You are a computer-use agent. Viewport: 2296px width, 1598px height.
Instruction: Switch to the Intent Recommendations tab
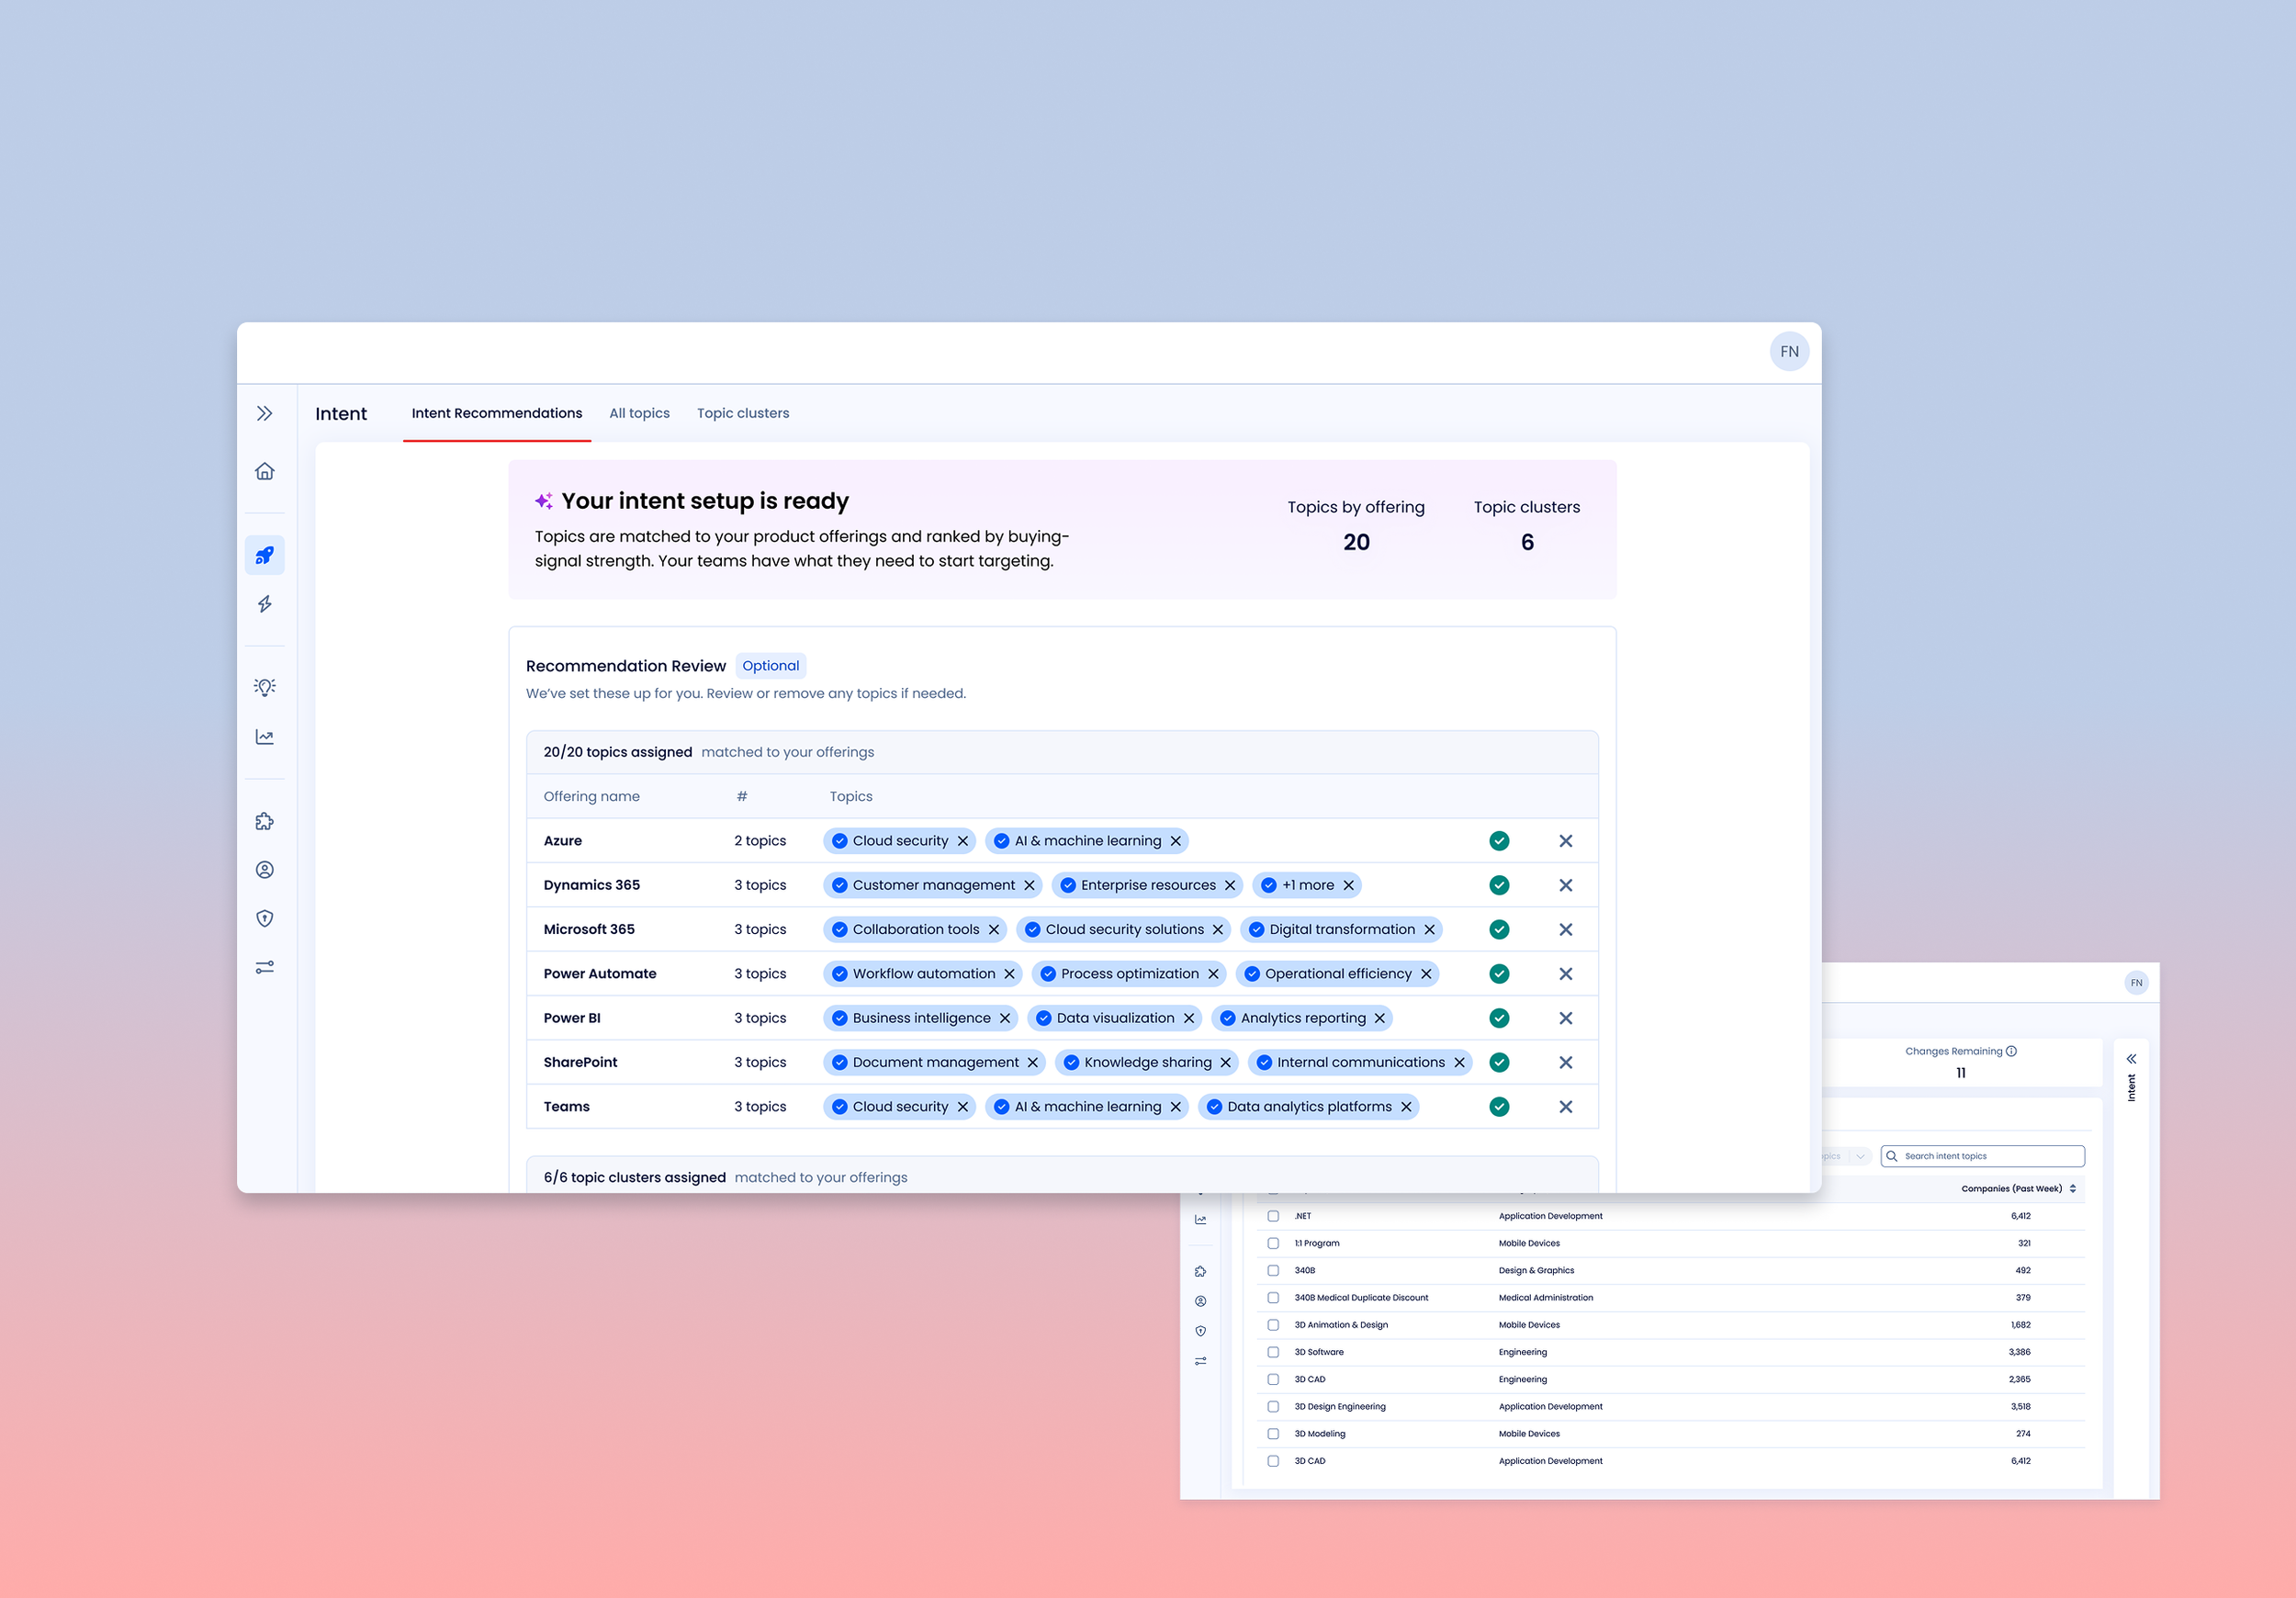496,413
